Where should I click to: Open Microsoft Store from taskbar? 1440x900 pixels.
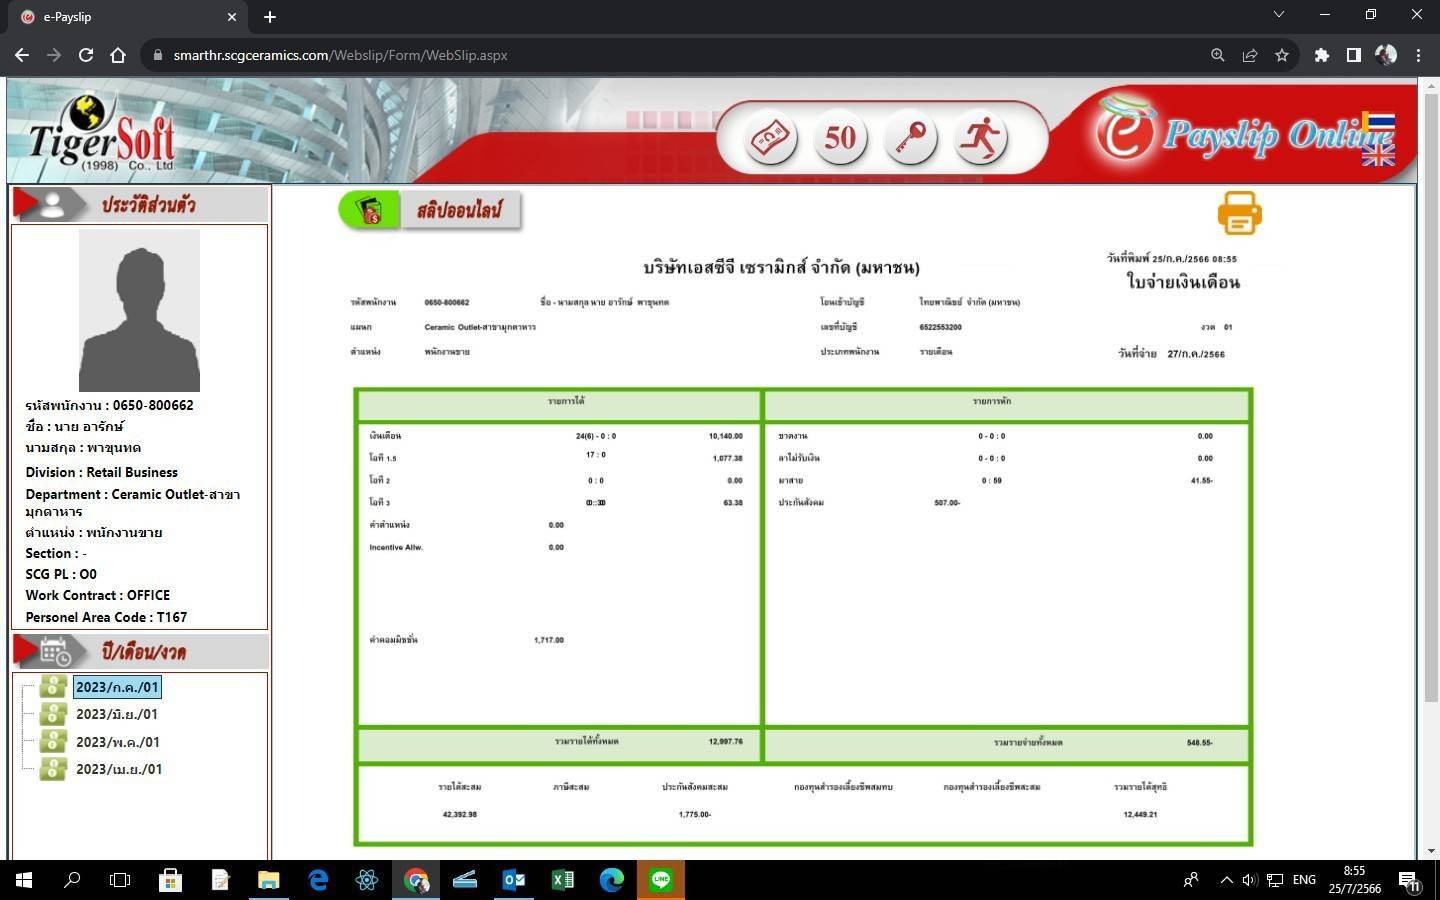pyautogui.click(x=170, y=880)
